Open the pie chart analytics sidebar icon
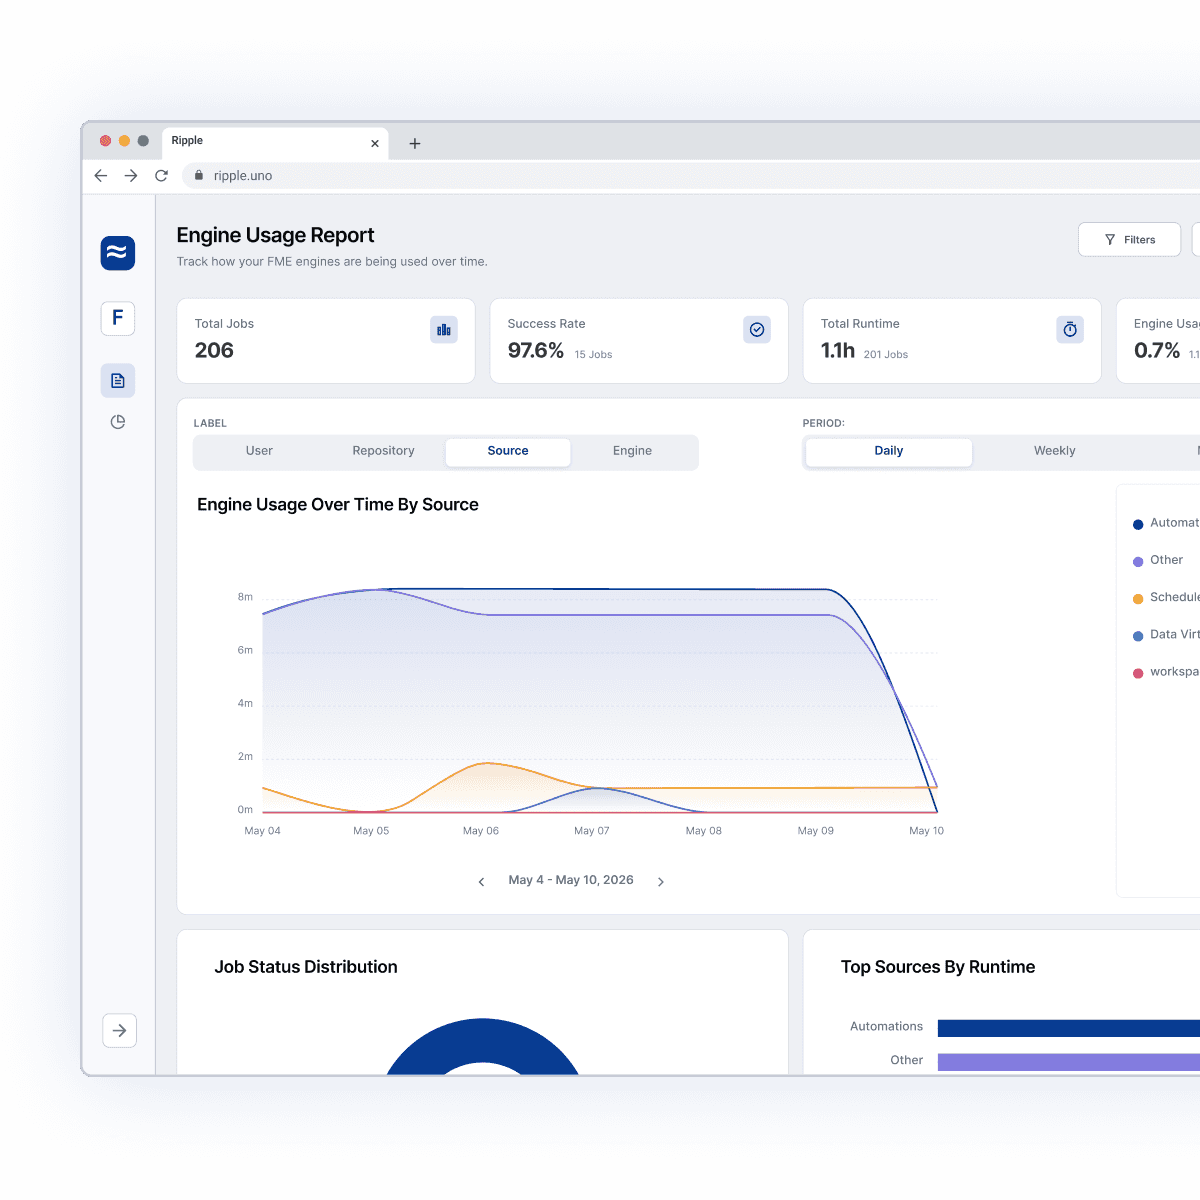The width and height of the screenshot is (1200, 1200). 118,422
